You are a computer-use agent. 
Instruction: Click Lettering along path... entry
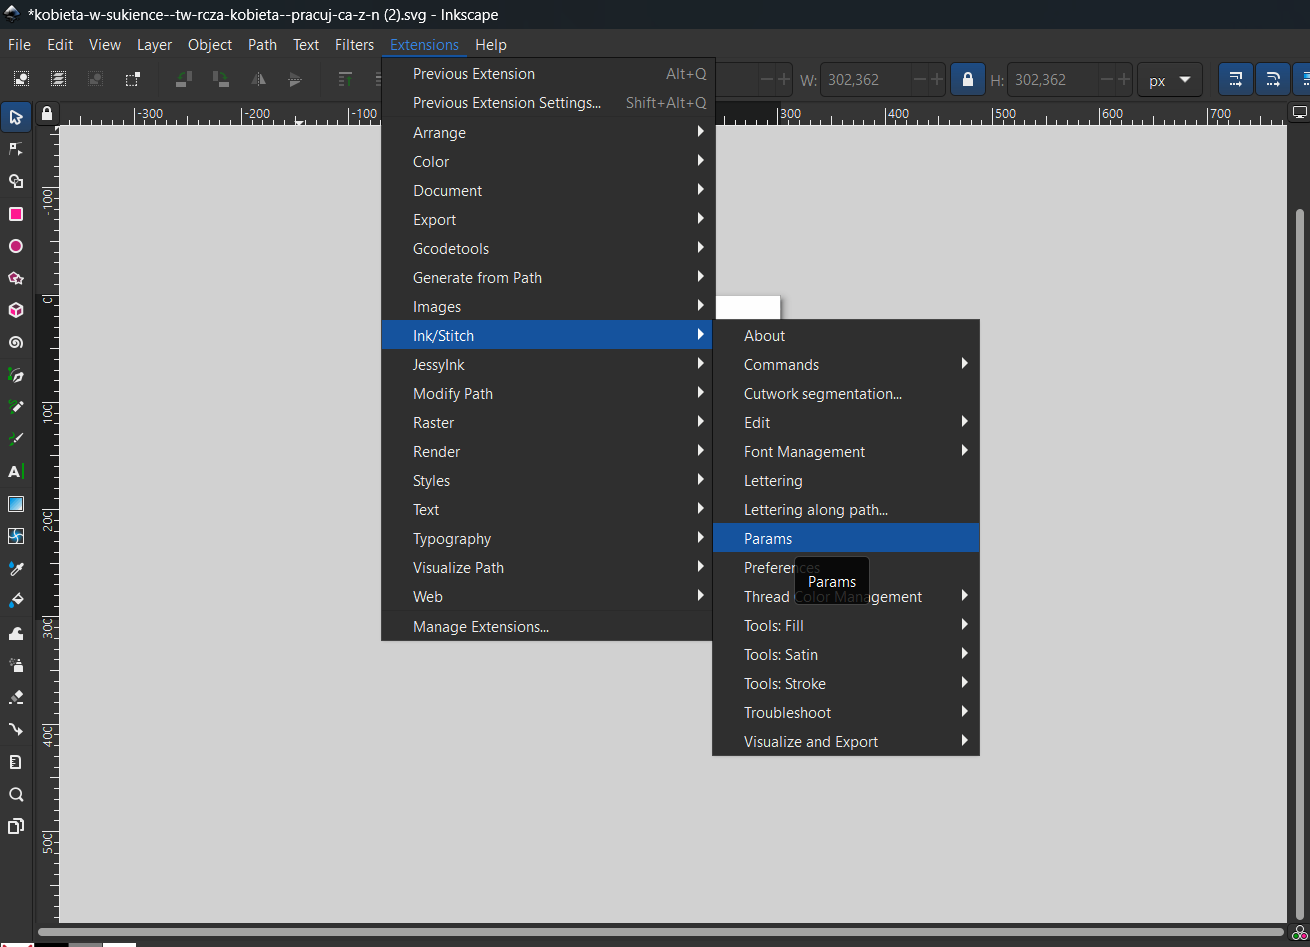(846, 509)
